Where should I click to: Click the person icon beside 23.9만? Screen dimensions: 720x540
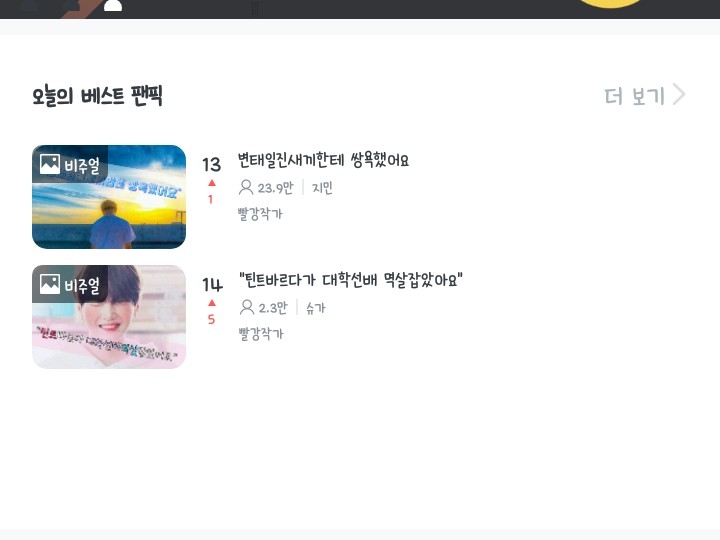pyautogui.click(x=246, y=187)
